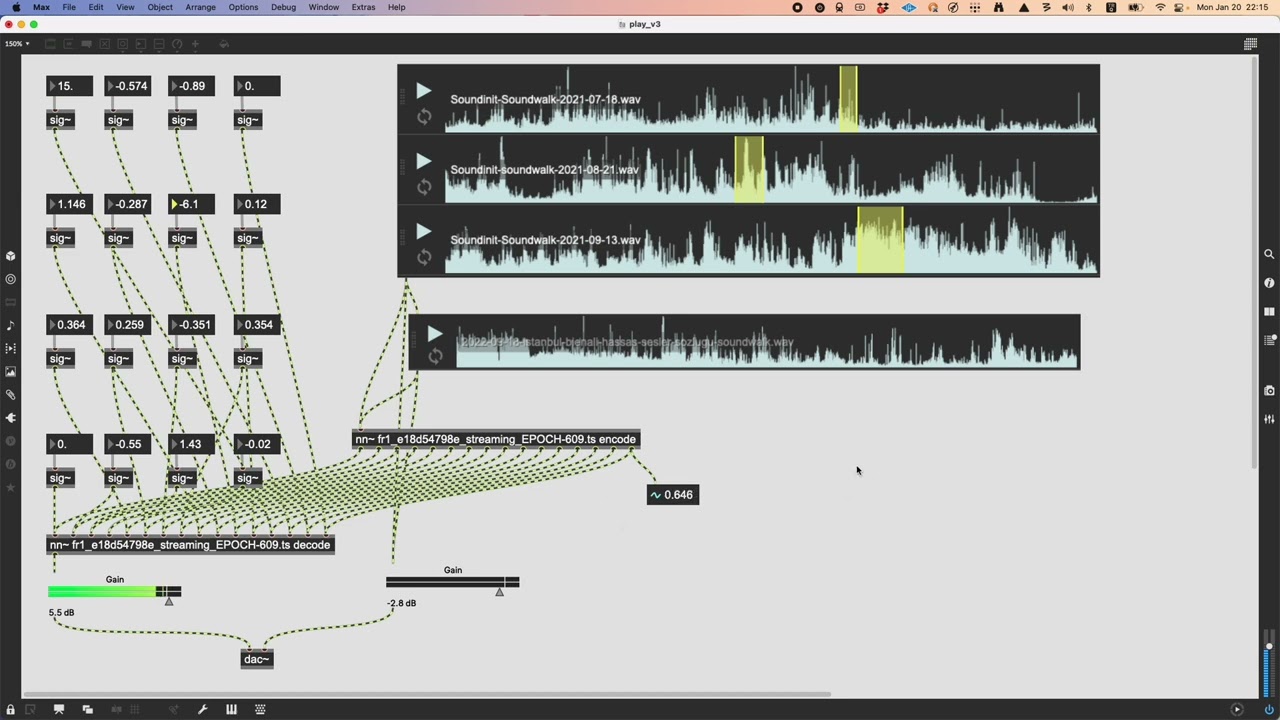Toggle loop for Soundinit-Soundwalk-2021-09-13.wav
The image size is (1280, 720).
click(424, 258)
